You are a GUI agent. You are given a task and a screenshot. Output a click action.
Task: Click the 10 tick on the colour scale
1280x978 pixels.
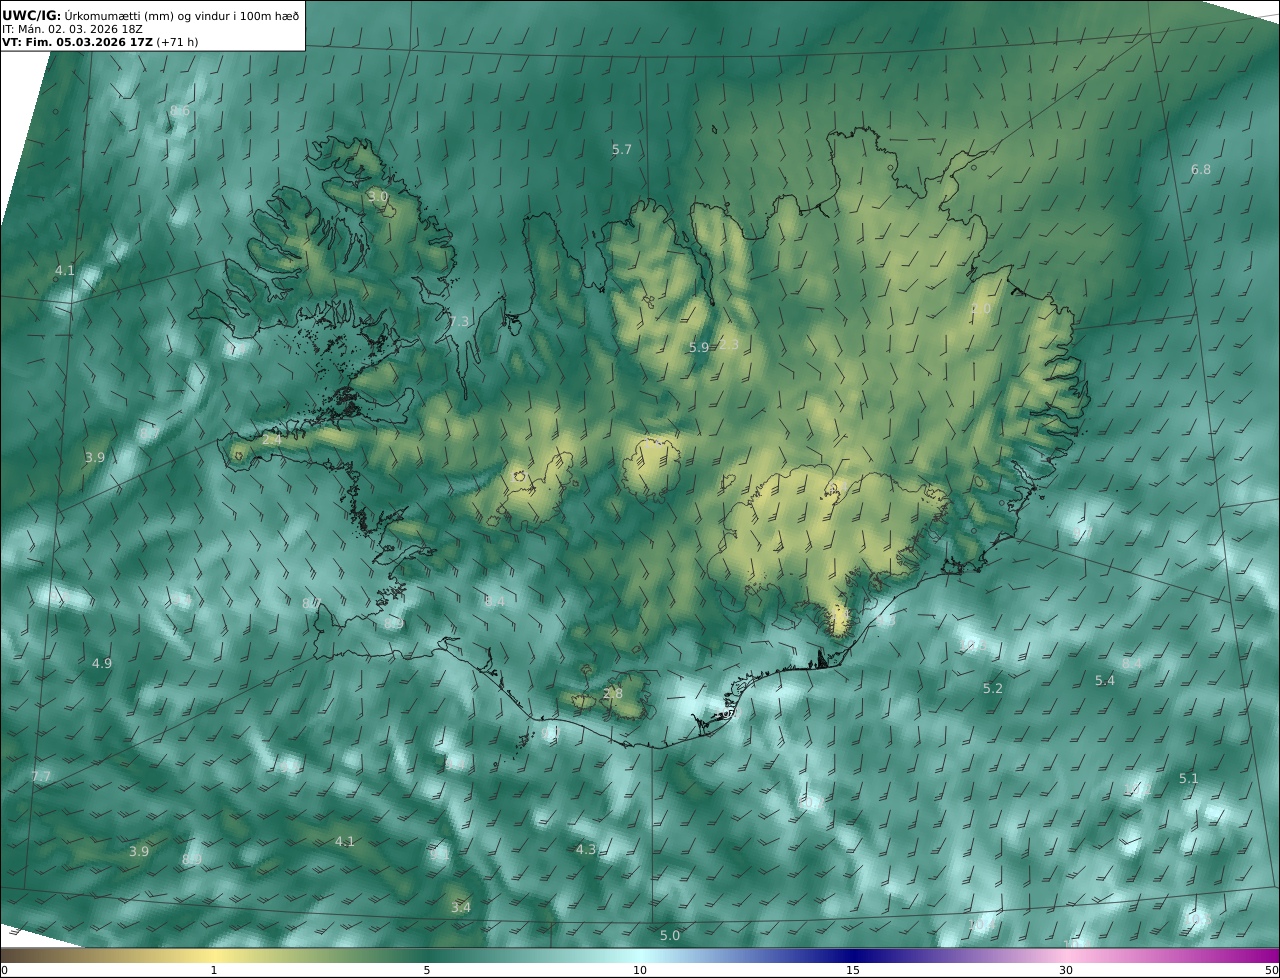[x=640, y=970]
